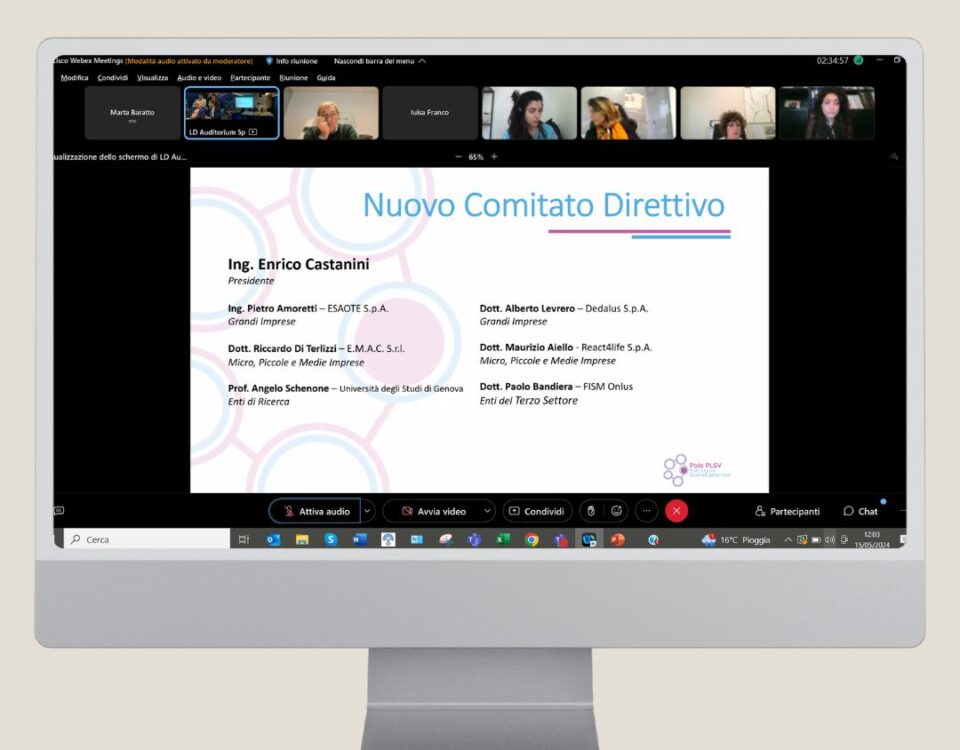Click the battery tray icon
960x750 pixels.
(x=816, y=539)
